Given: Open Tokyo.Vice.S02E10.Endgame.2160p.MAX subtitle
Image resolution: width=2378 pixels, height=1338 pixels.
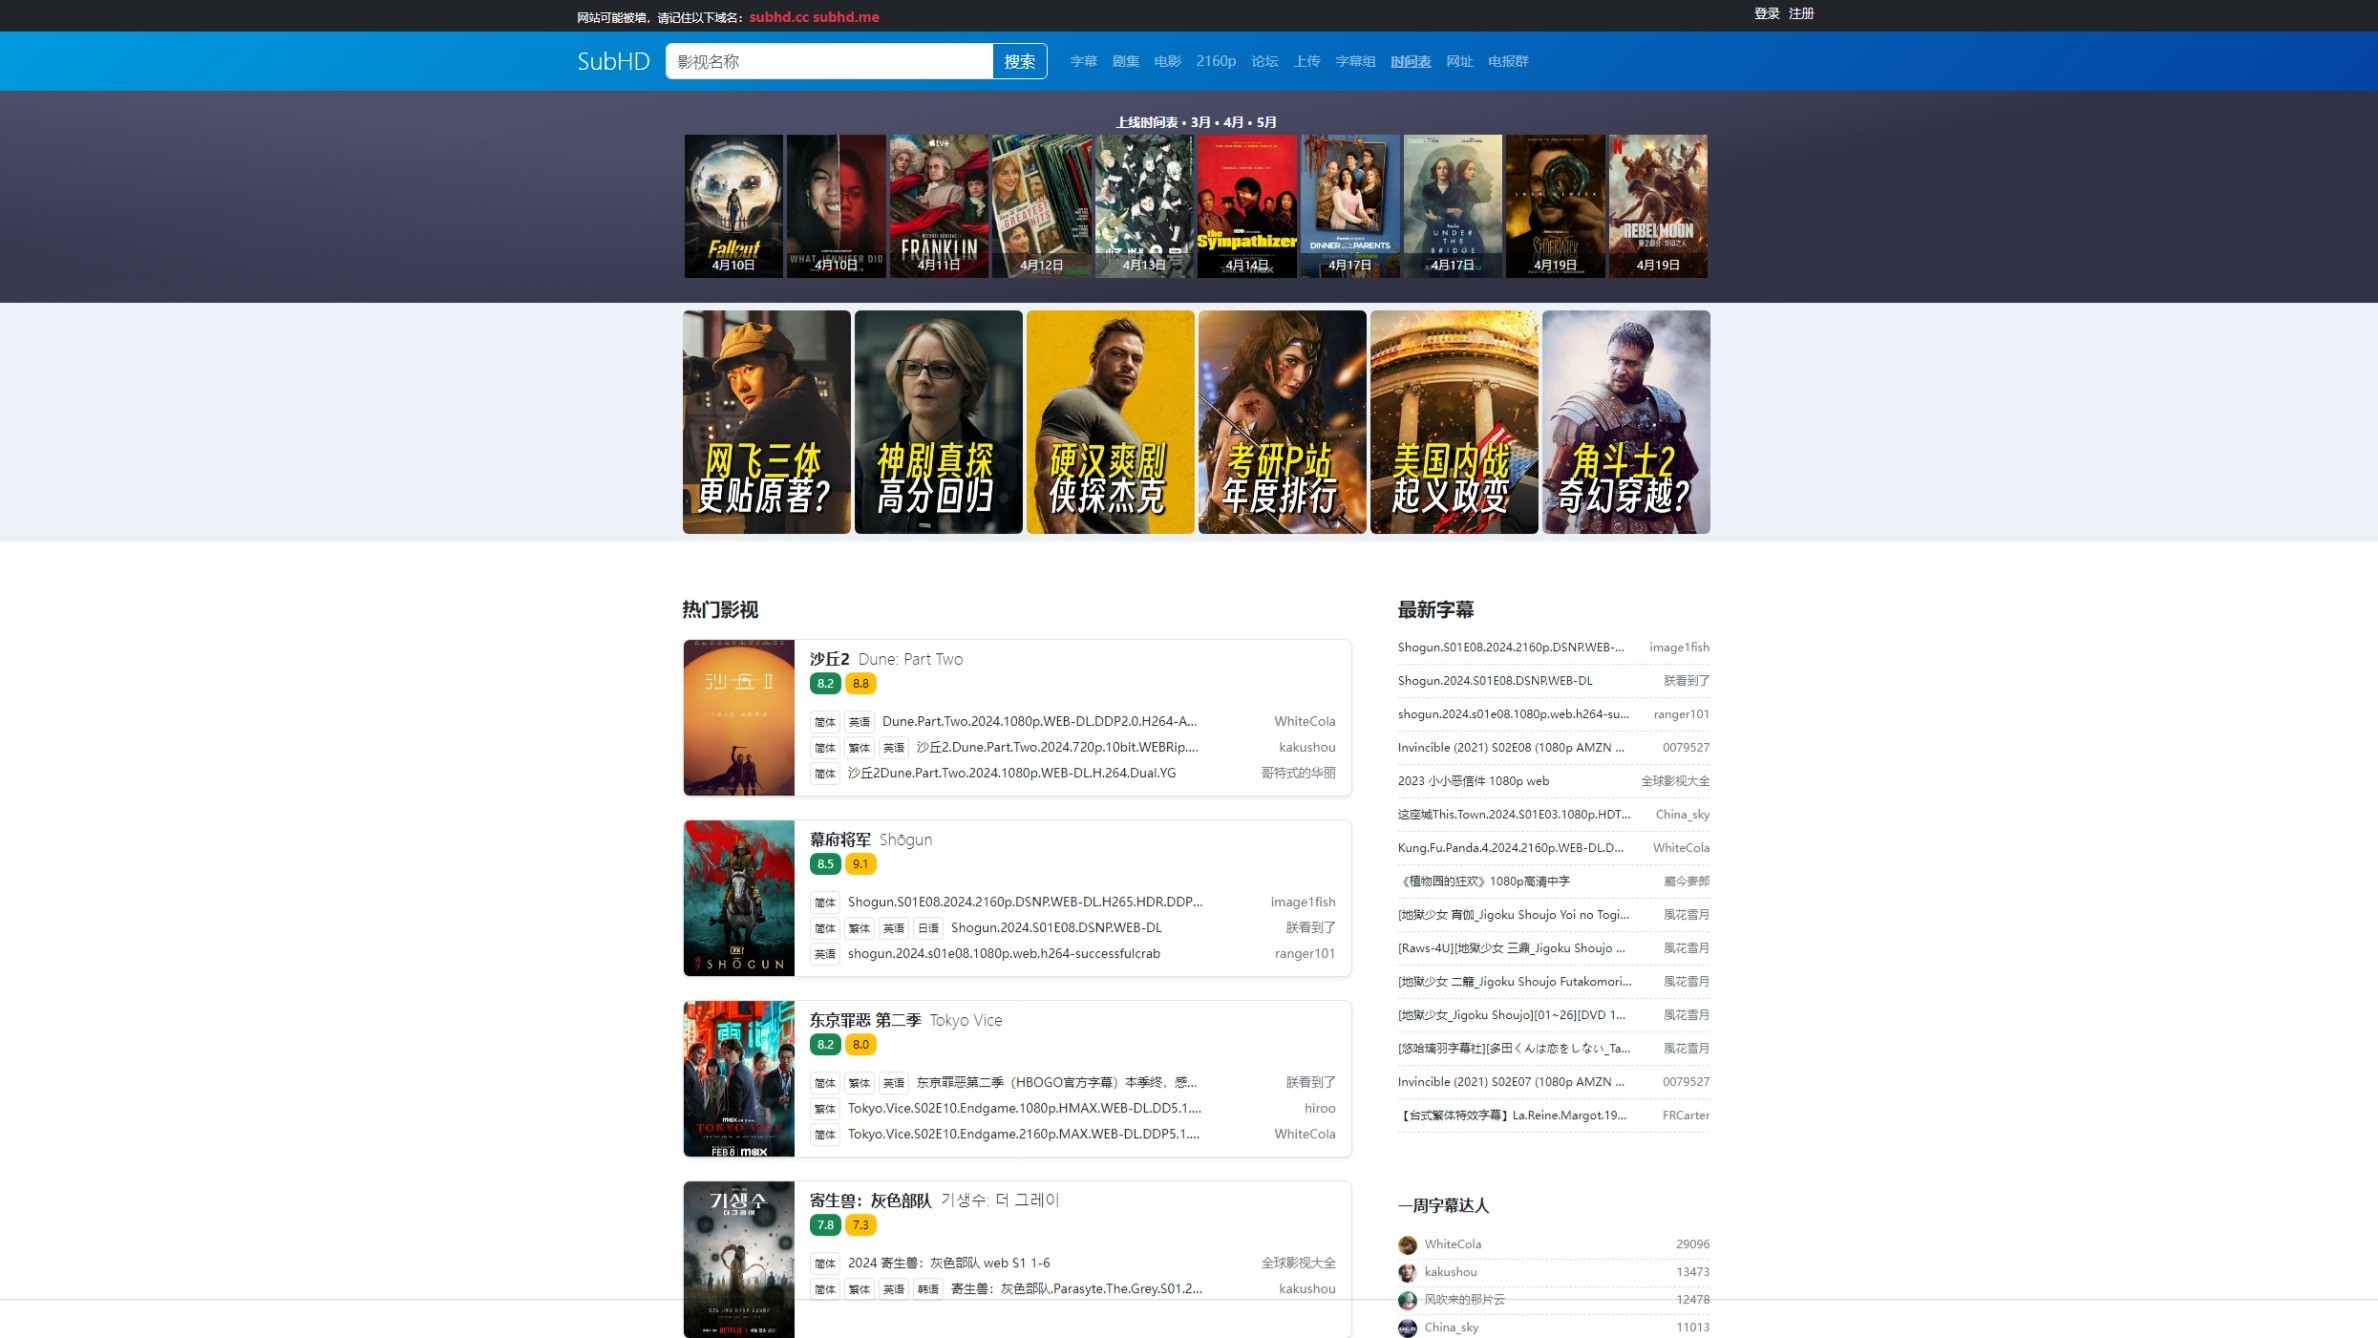Looking at the screenshot, I should [x=1023, y=1134].
